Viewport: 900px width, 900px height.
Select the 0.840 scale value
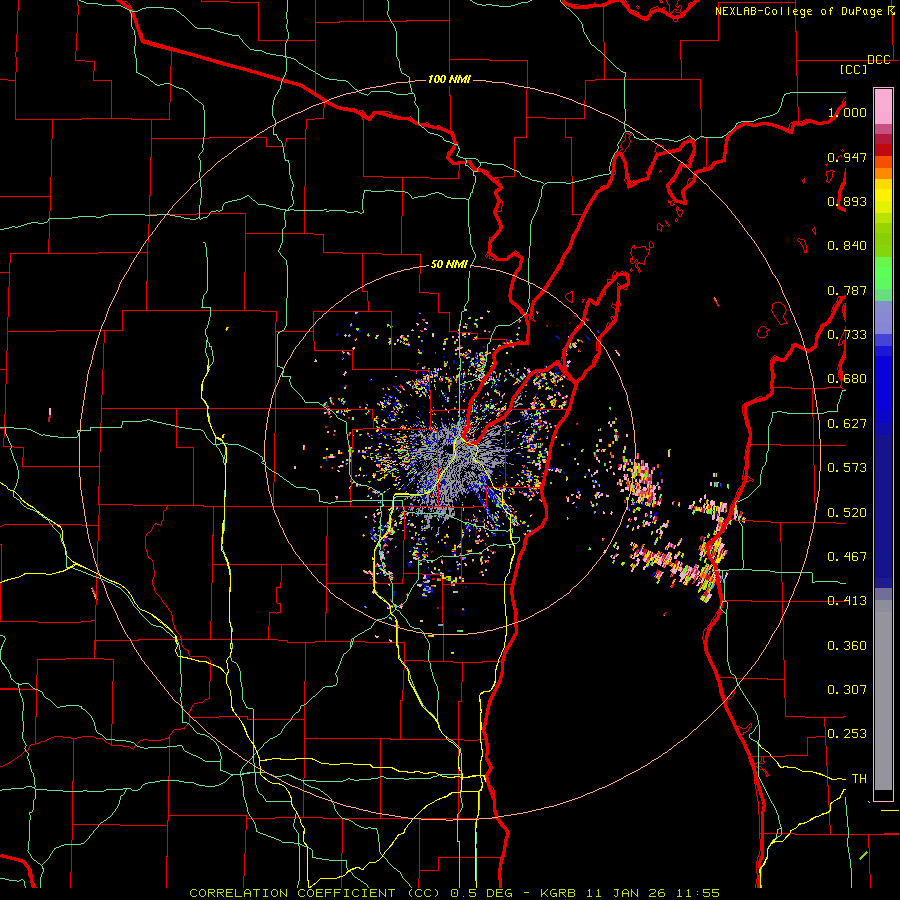click(847, 246)
